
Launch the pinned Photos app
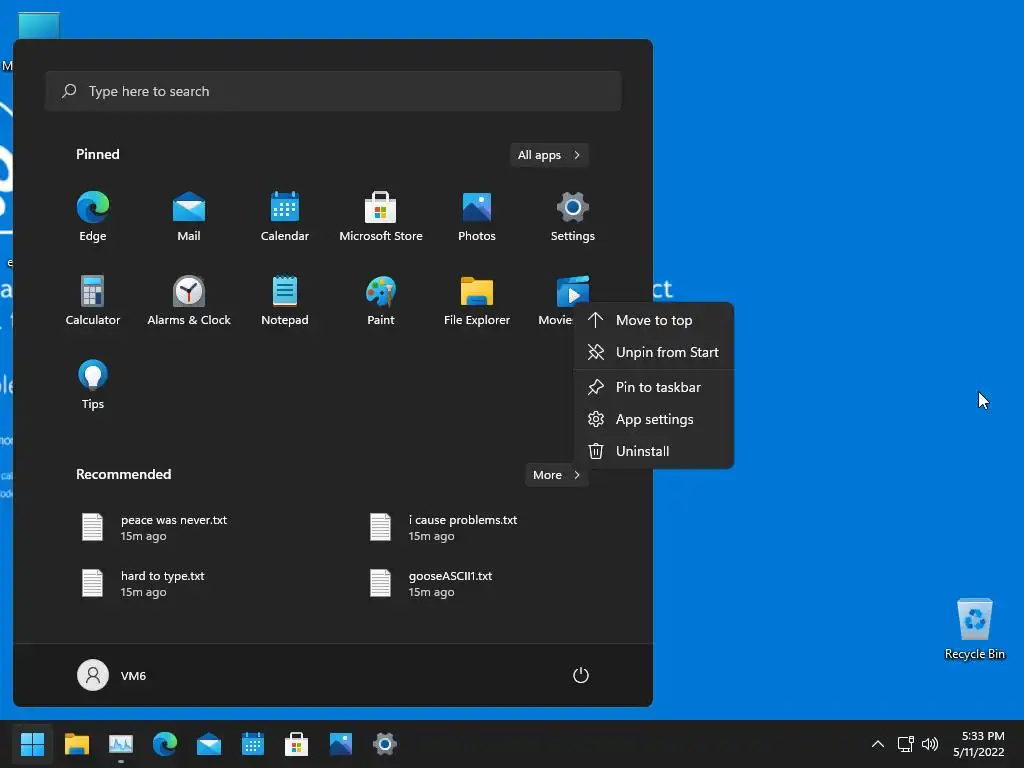point(477,217)
